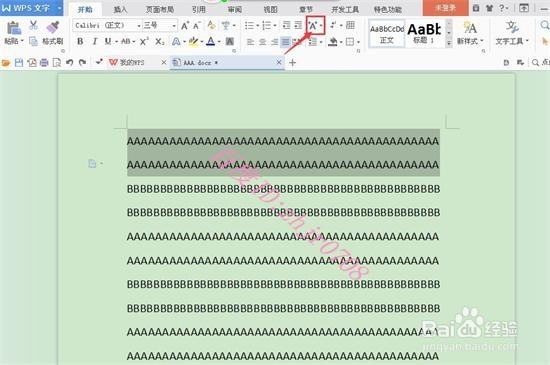Click the show table gridlines icon
Image resolution: width=550 pixels, height=365 pixels.
tap(350, 25)
